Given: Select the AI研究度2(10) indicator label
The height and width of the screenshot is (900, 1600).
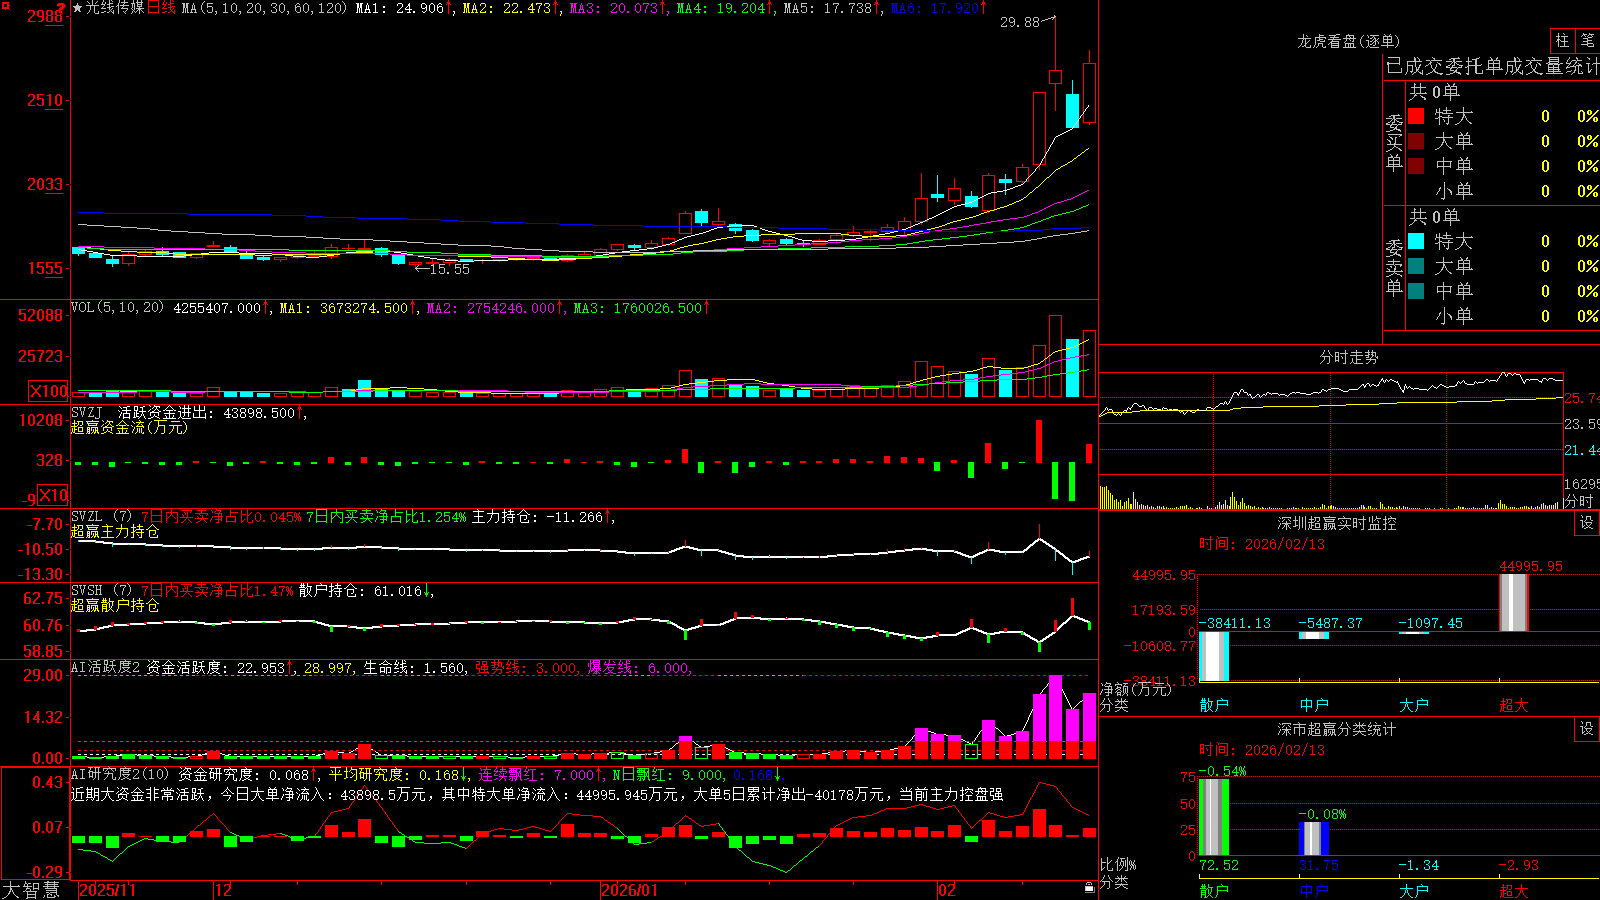Looking at the screenshot, I should coord(120,774).
